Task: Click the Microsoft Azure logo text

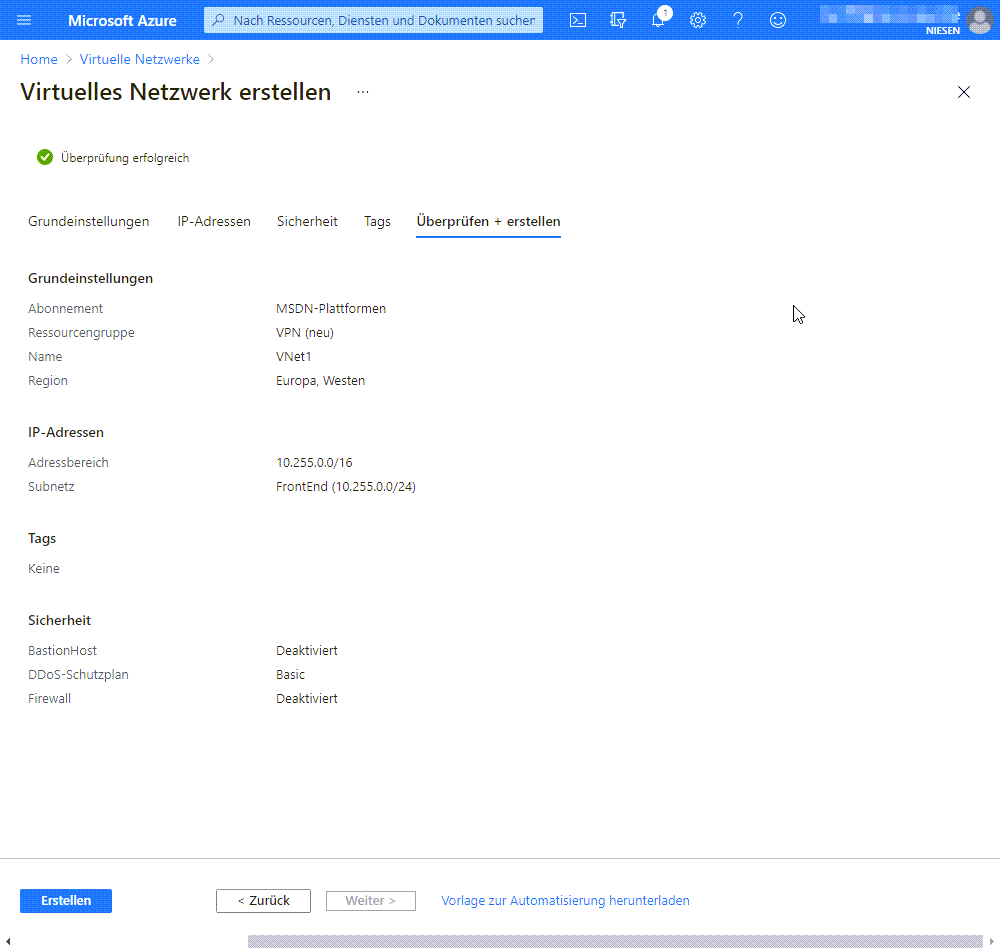Action: [122, 20]
